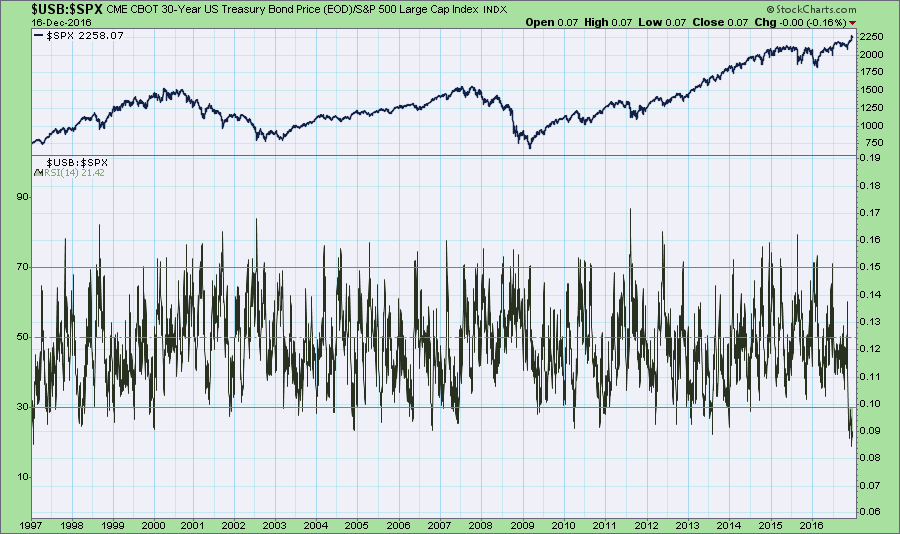Click the RSI 50 level label

coord(23,337)
